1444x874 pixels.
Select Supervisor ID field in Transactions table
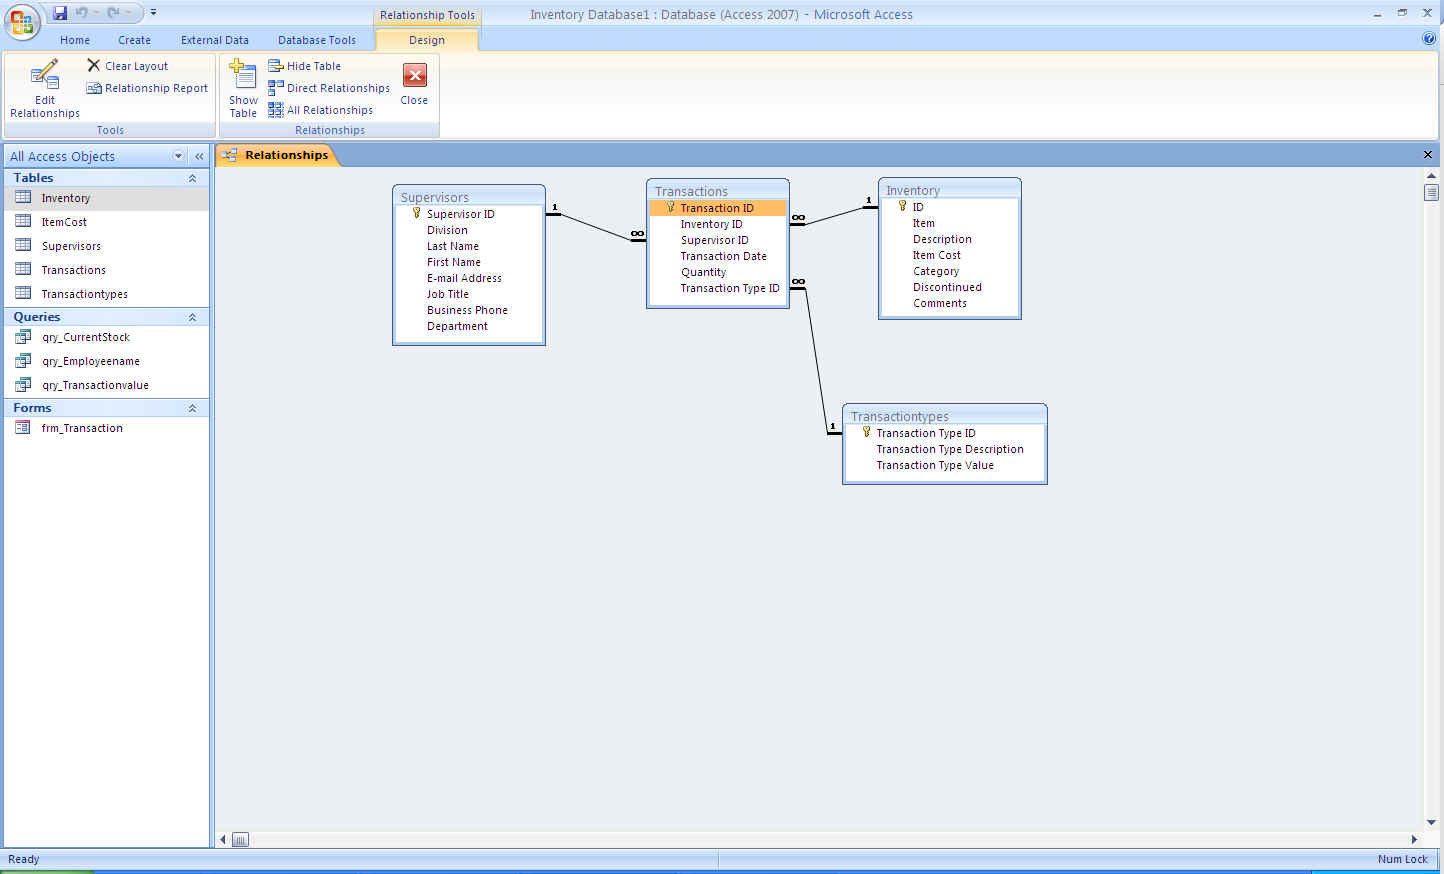717,240
